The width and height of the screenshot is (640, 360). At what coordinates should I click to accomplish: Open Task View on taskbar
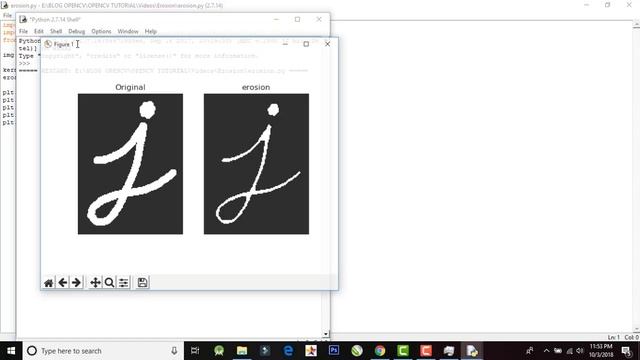coord(195,351)
